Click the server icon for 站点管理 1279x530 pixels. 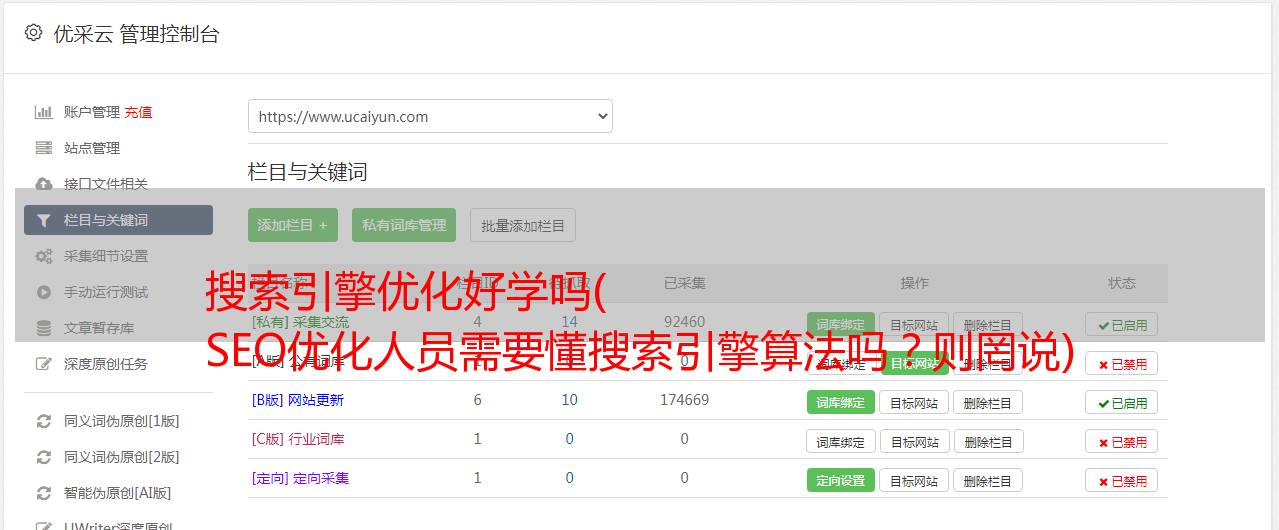pyautogui.click(x=44, y=148)
